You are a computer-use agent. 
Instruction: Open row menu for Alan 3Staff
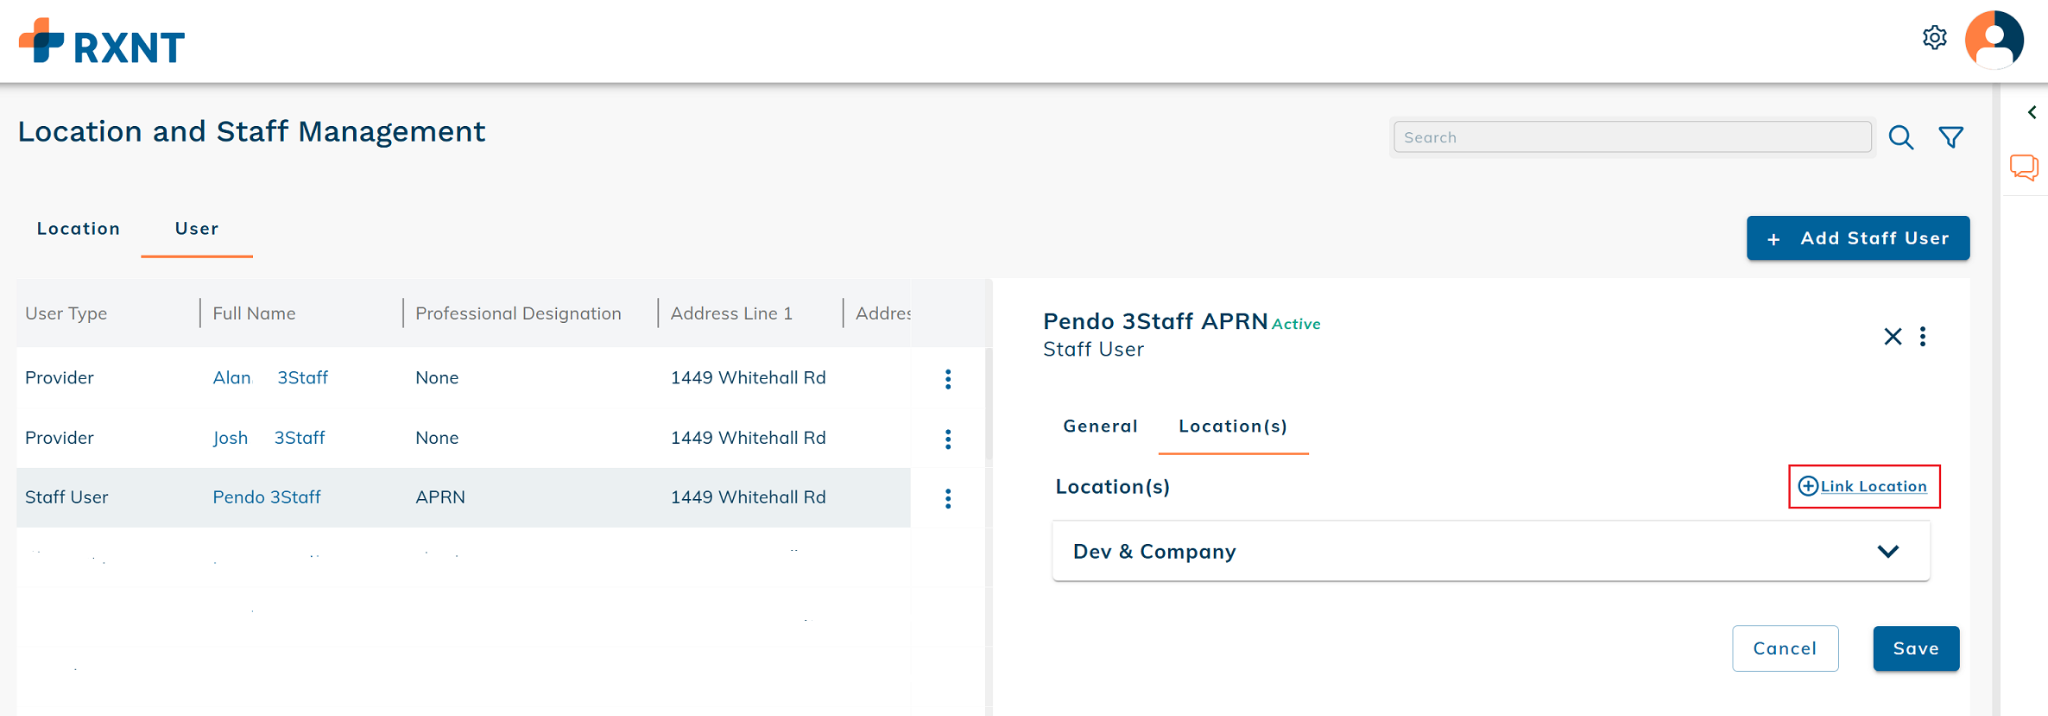[x=948, y=379]
